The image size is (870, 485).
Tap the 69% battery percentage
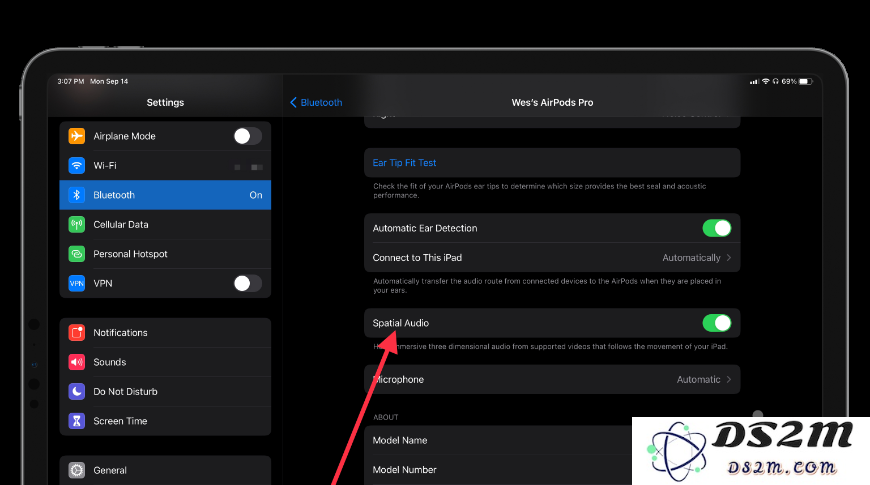[x=789, y=81]
